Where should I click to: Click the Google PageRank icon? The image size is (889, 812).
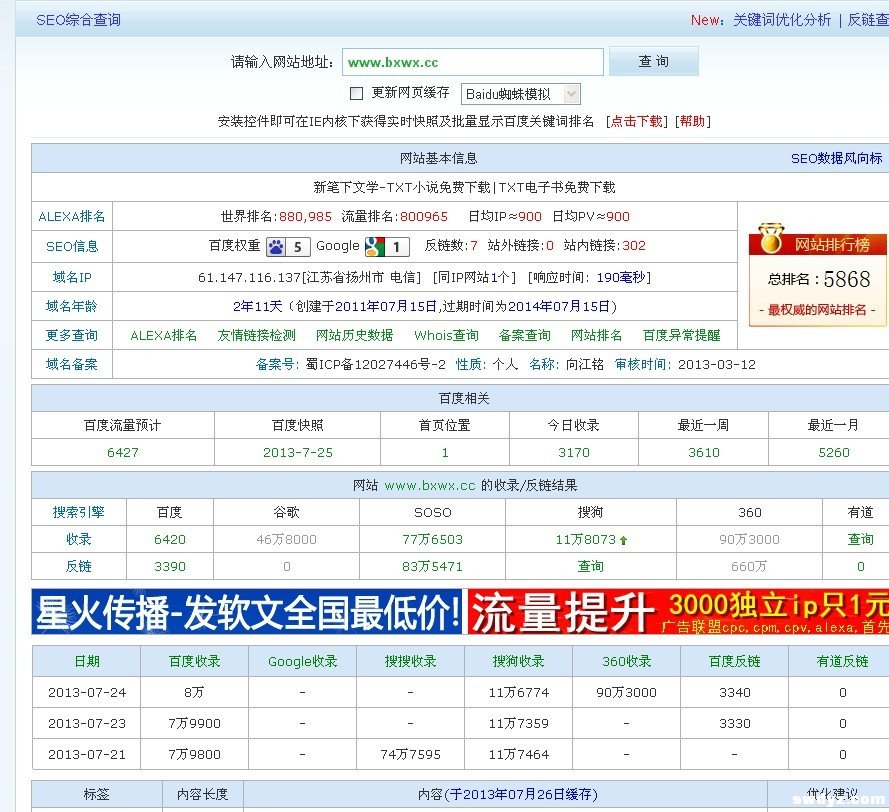pos(374,246)
